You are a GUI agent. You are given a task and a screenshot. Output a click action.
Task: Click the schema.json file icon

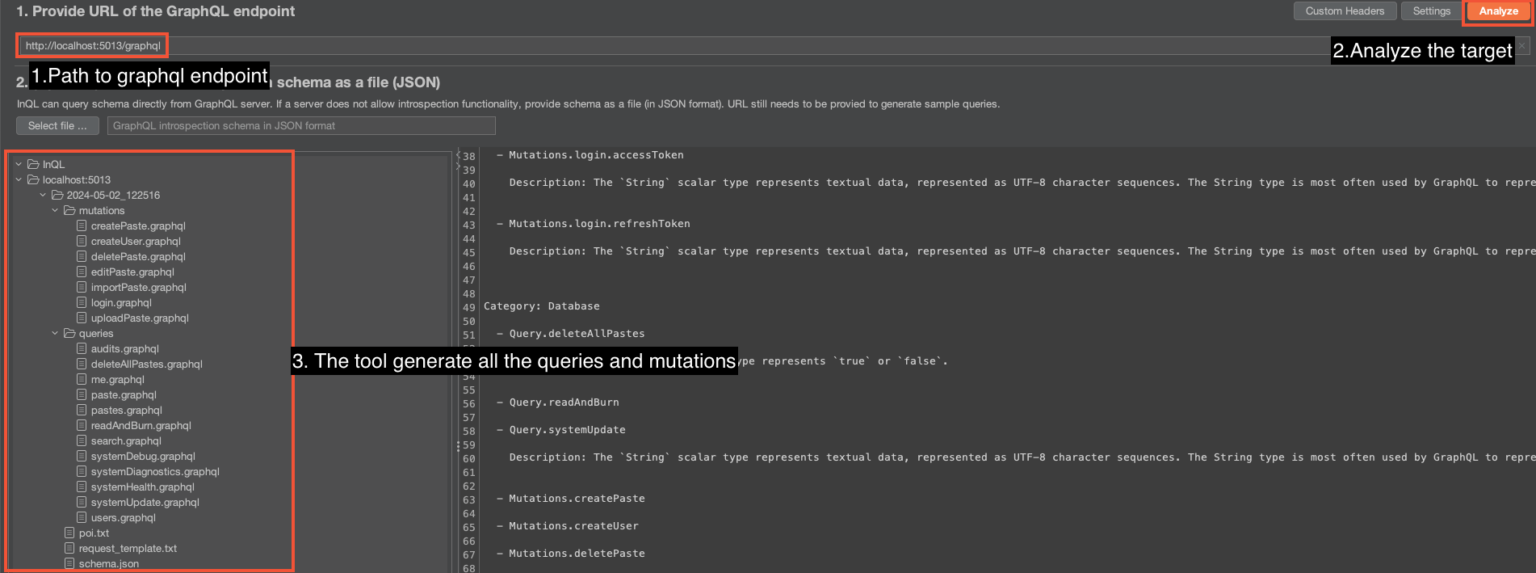70,564
